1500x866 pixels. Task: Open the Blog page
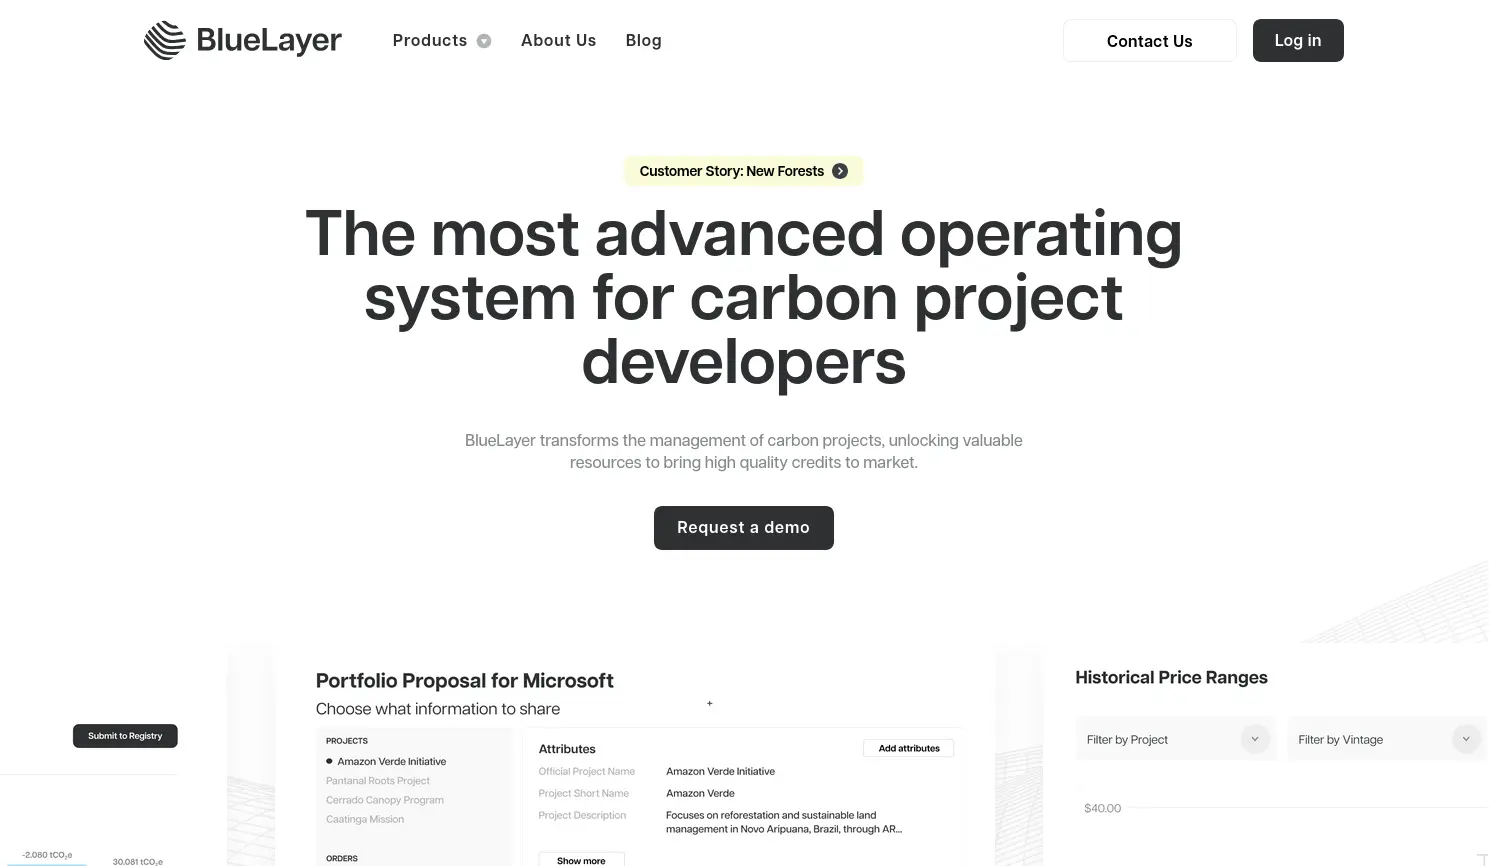click(643, 41)
